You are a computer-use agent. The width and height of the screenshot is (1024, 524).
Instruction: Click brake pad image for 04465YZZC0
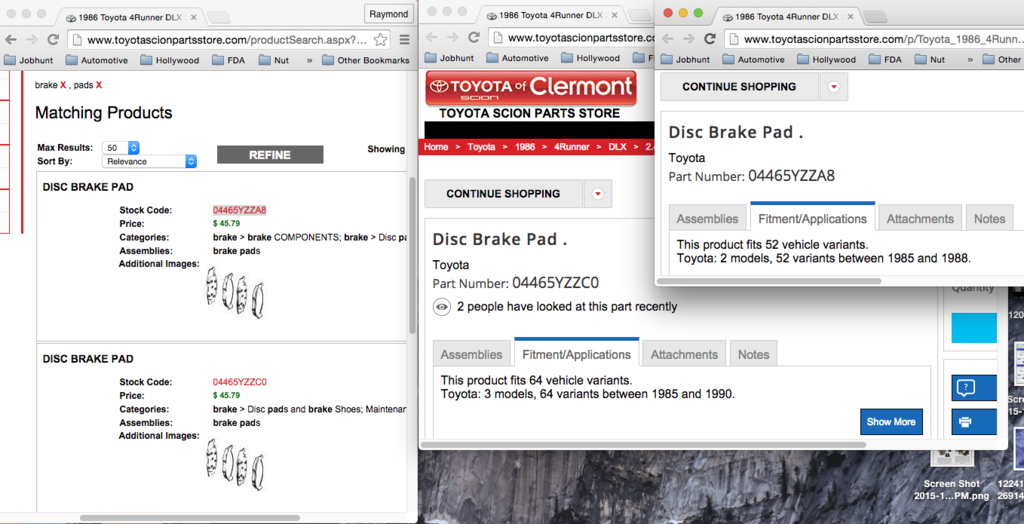(235, 464)
